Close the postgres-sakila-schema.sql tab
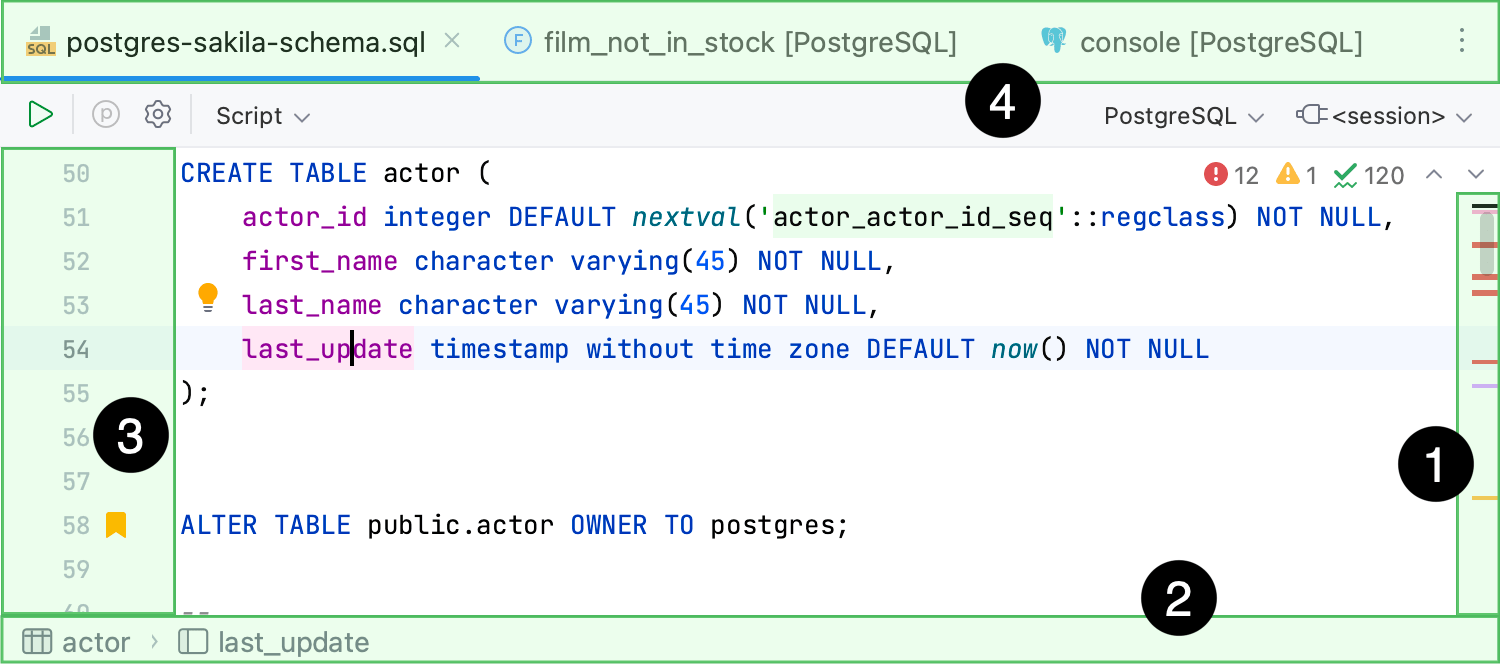1500x664 pixels. click(452, 41)
